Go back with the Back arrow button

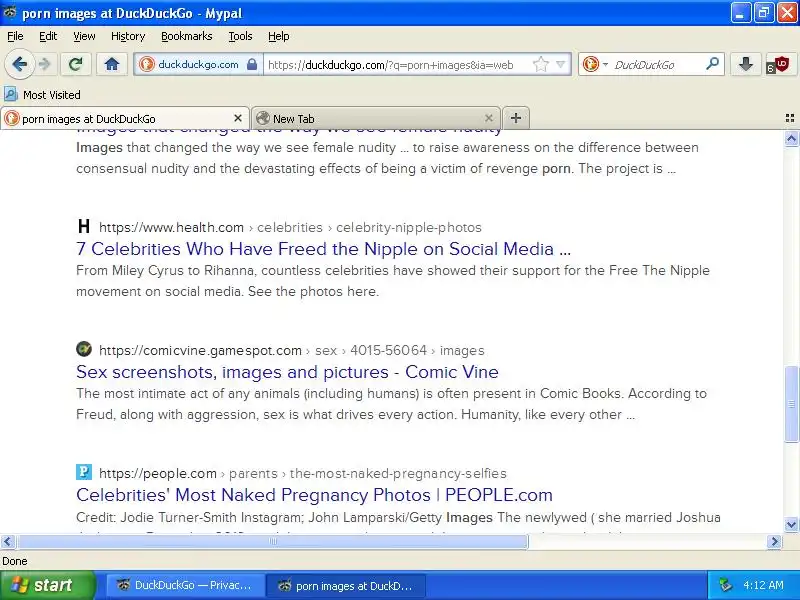click(19, 65)
